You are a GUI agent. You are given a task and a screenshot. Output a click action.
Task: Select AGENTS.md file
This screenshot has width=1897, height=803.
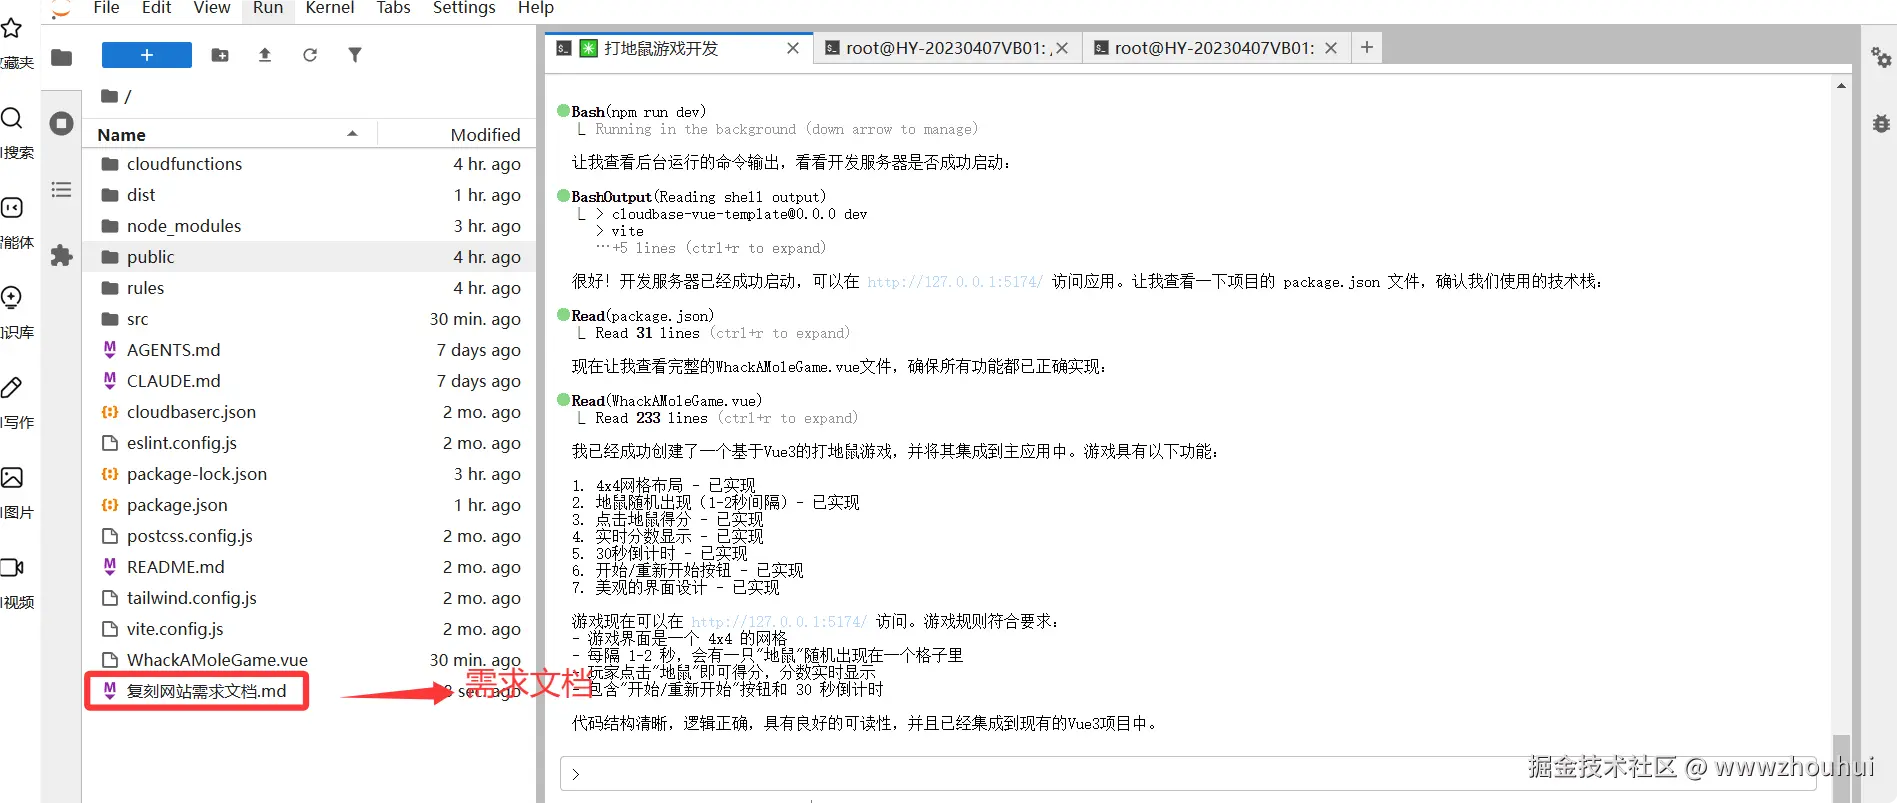coord(310,350)
